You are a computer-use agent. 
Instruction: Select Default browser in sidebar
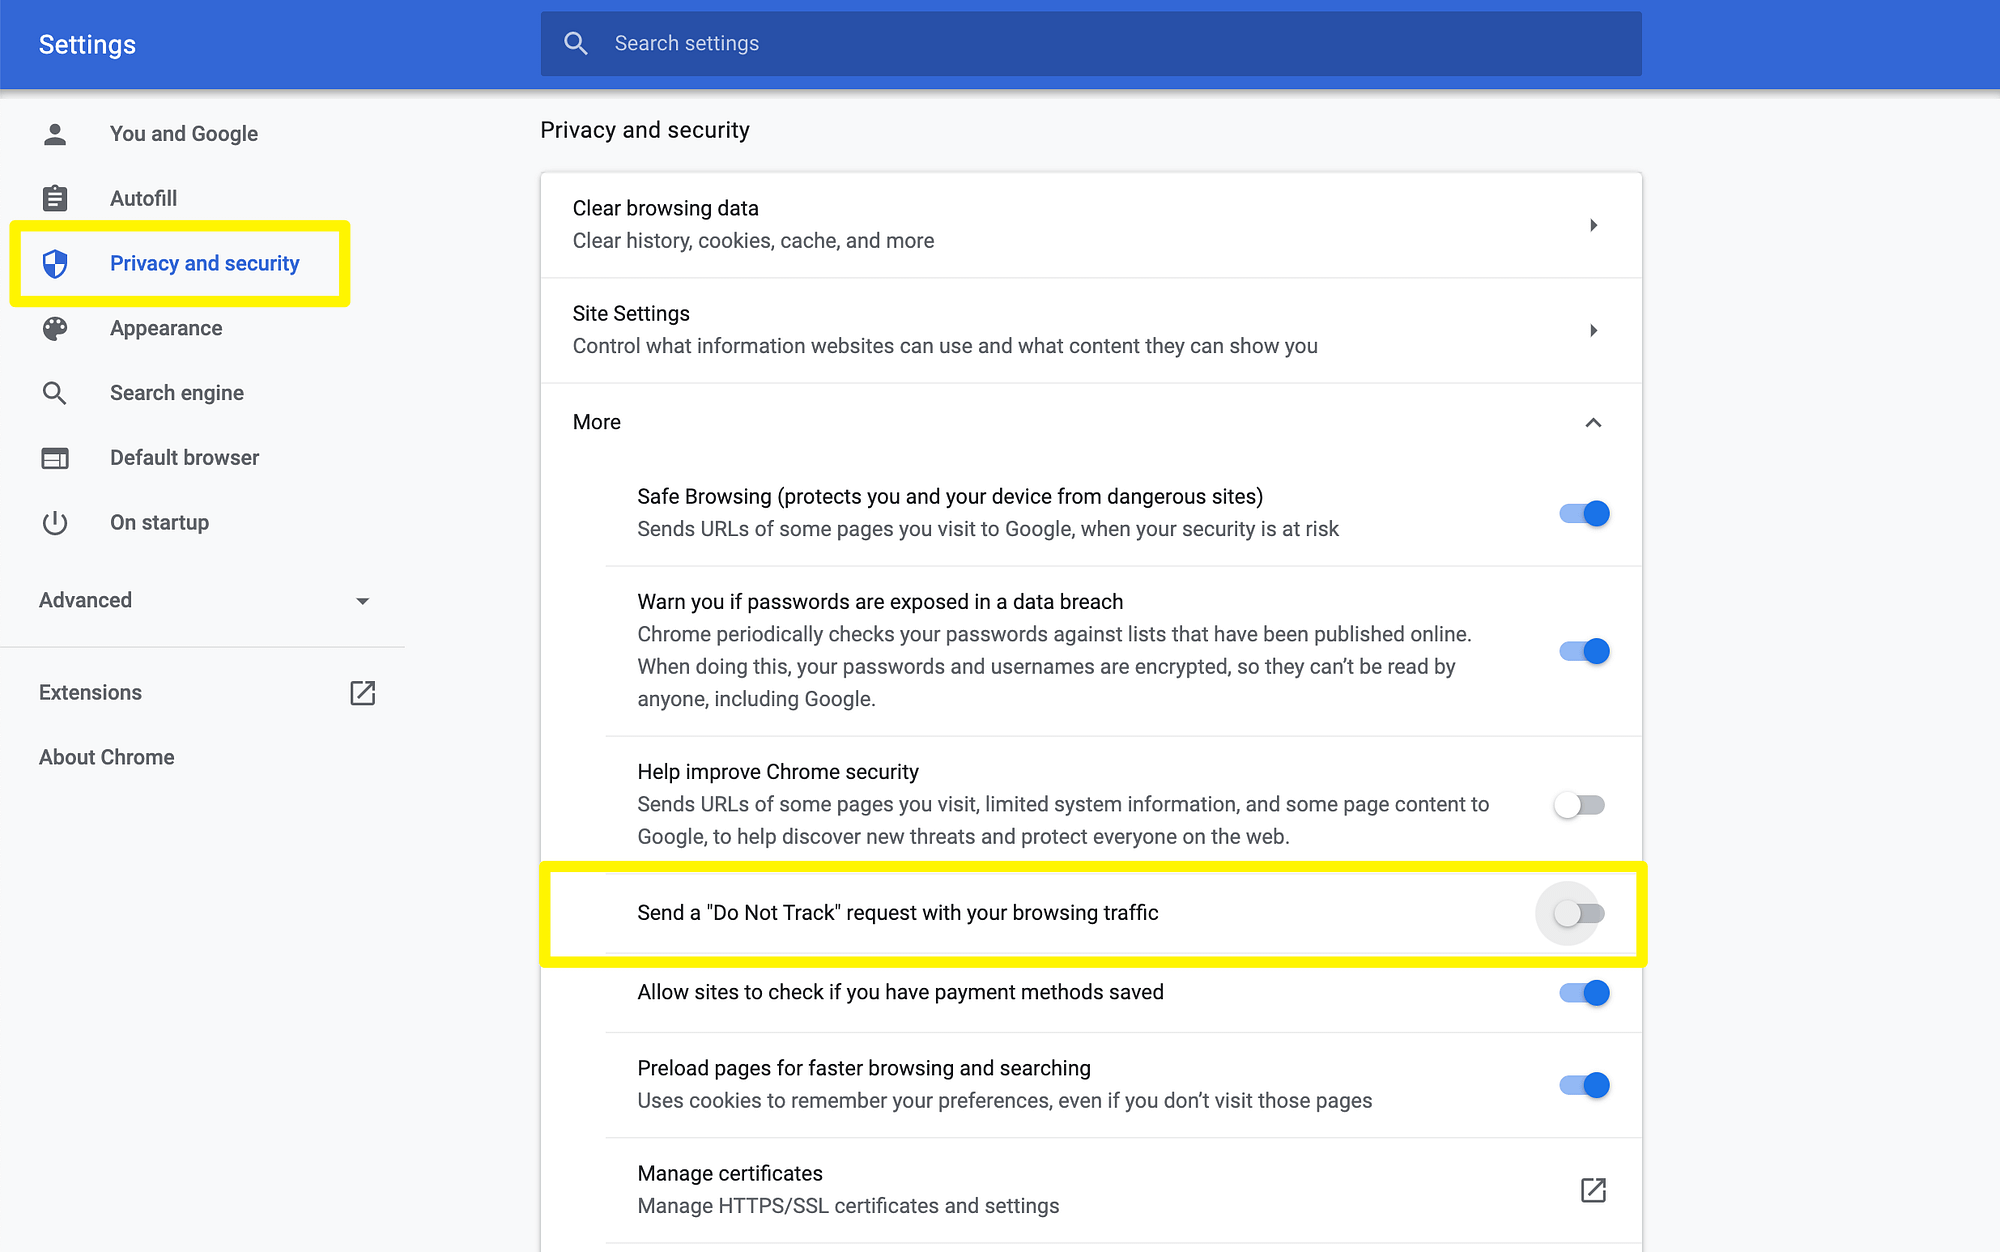184,457
